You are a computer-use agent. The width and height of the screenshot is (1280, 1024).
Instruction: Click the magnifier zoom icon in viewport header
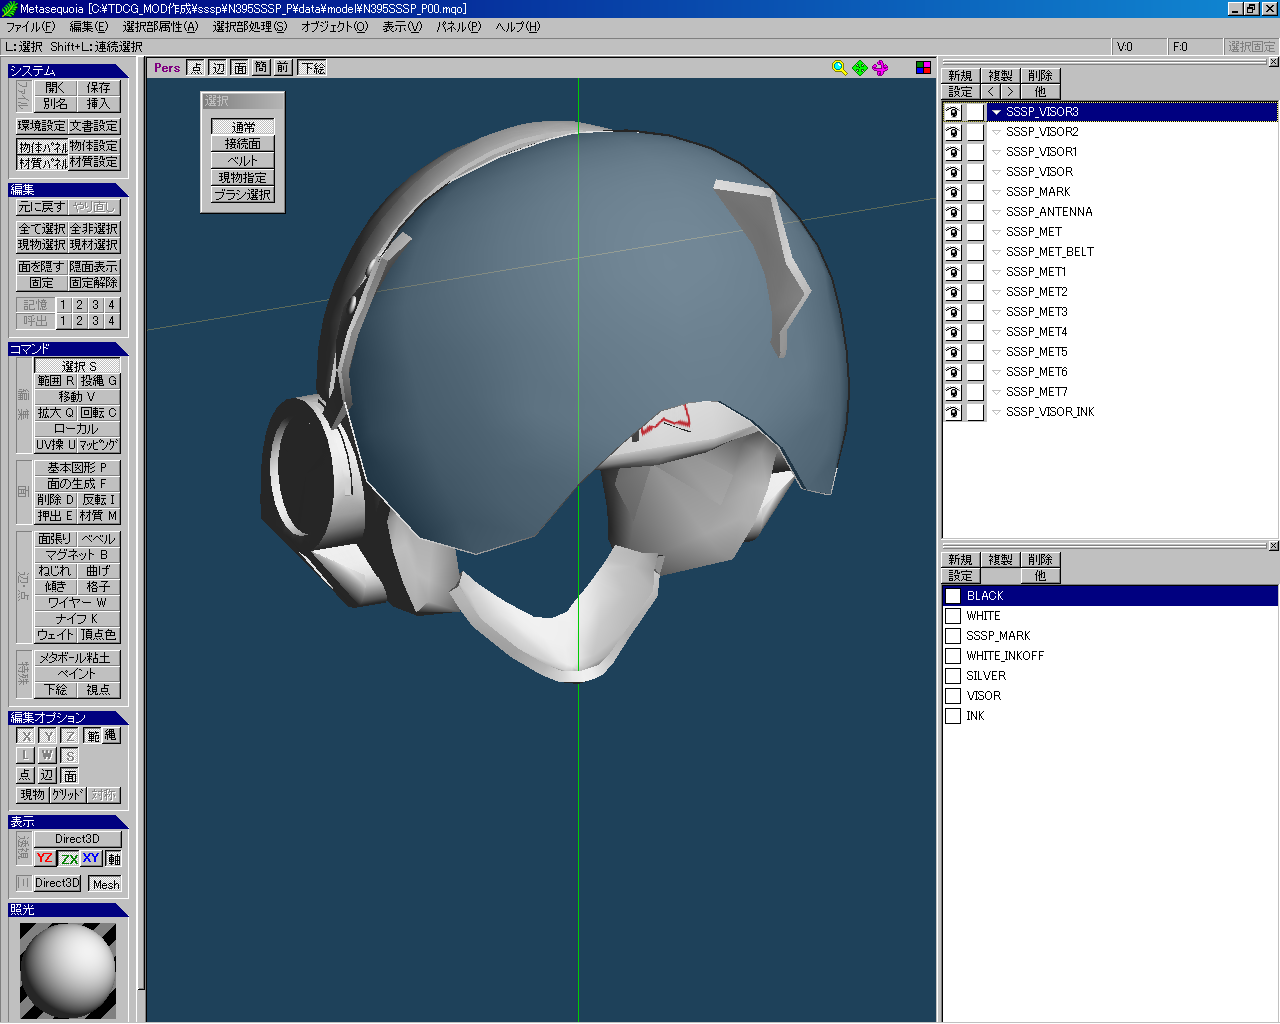(x=839, y=68)
